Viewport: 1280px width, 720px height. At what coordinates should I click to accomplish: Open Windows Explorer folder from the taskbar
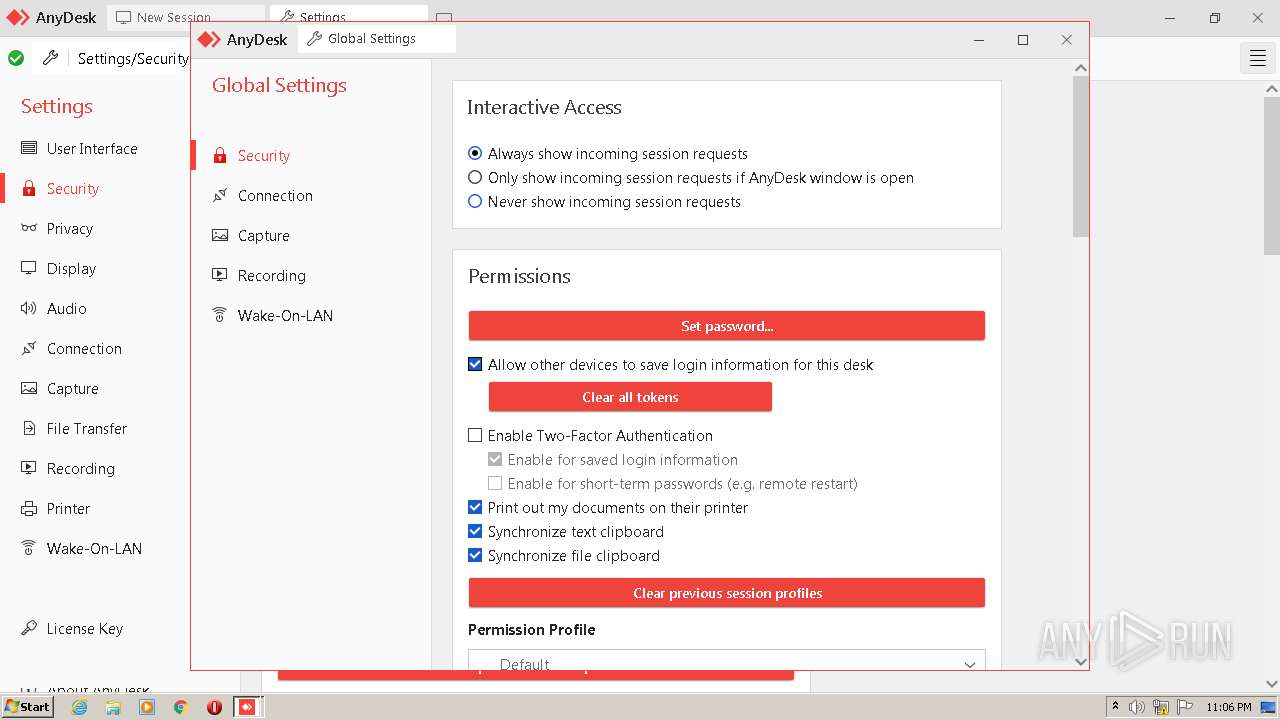[113, 707]
